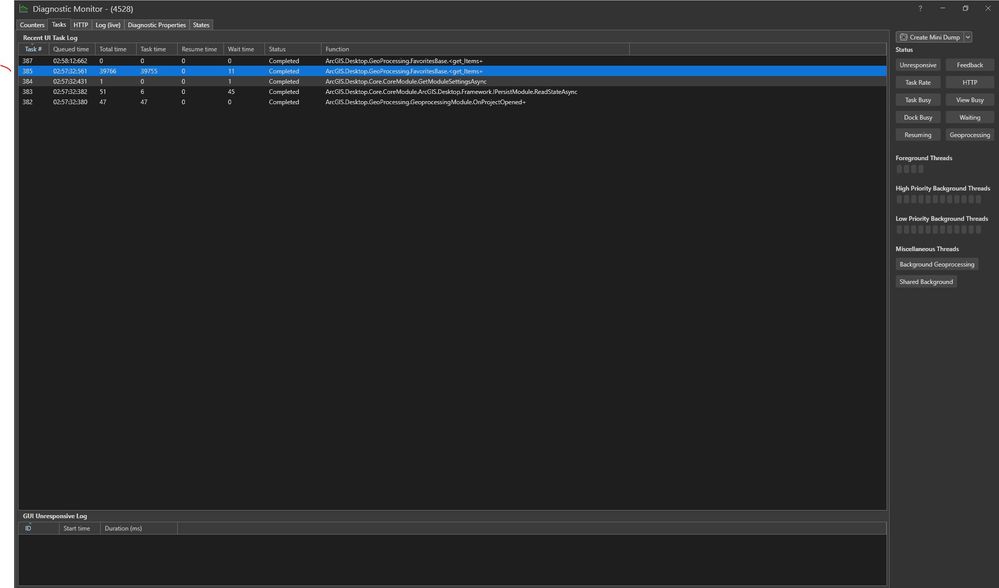Screen dimensions: 999x588
Task: Click the Resuming status indicator
Action: point(917,135)
